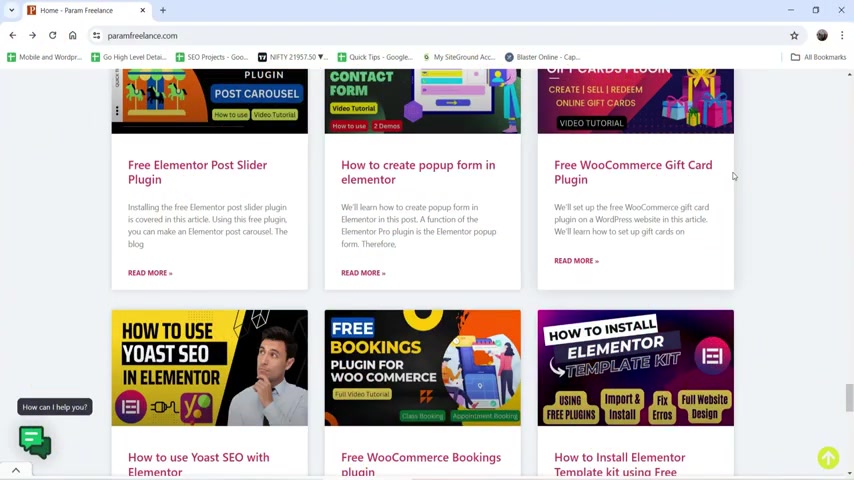Expand the tab search dropdown arrow
The height and width of the screenshot is (480, 854).
11,10
